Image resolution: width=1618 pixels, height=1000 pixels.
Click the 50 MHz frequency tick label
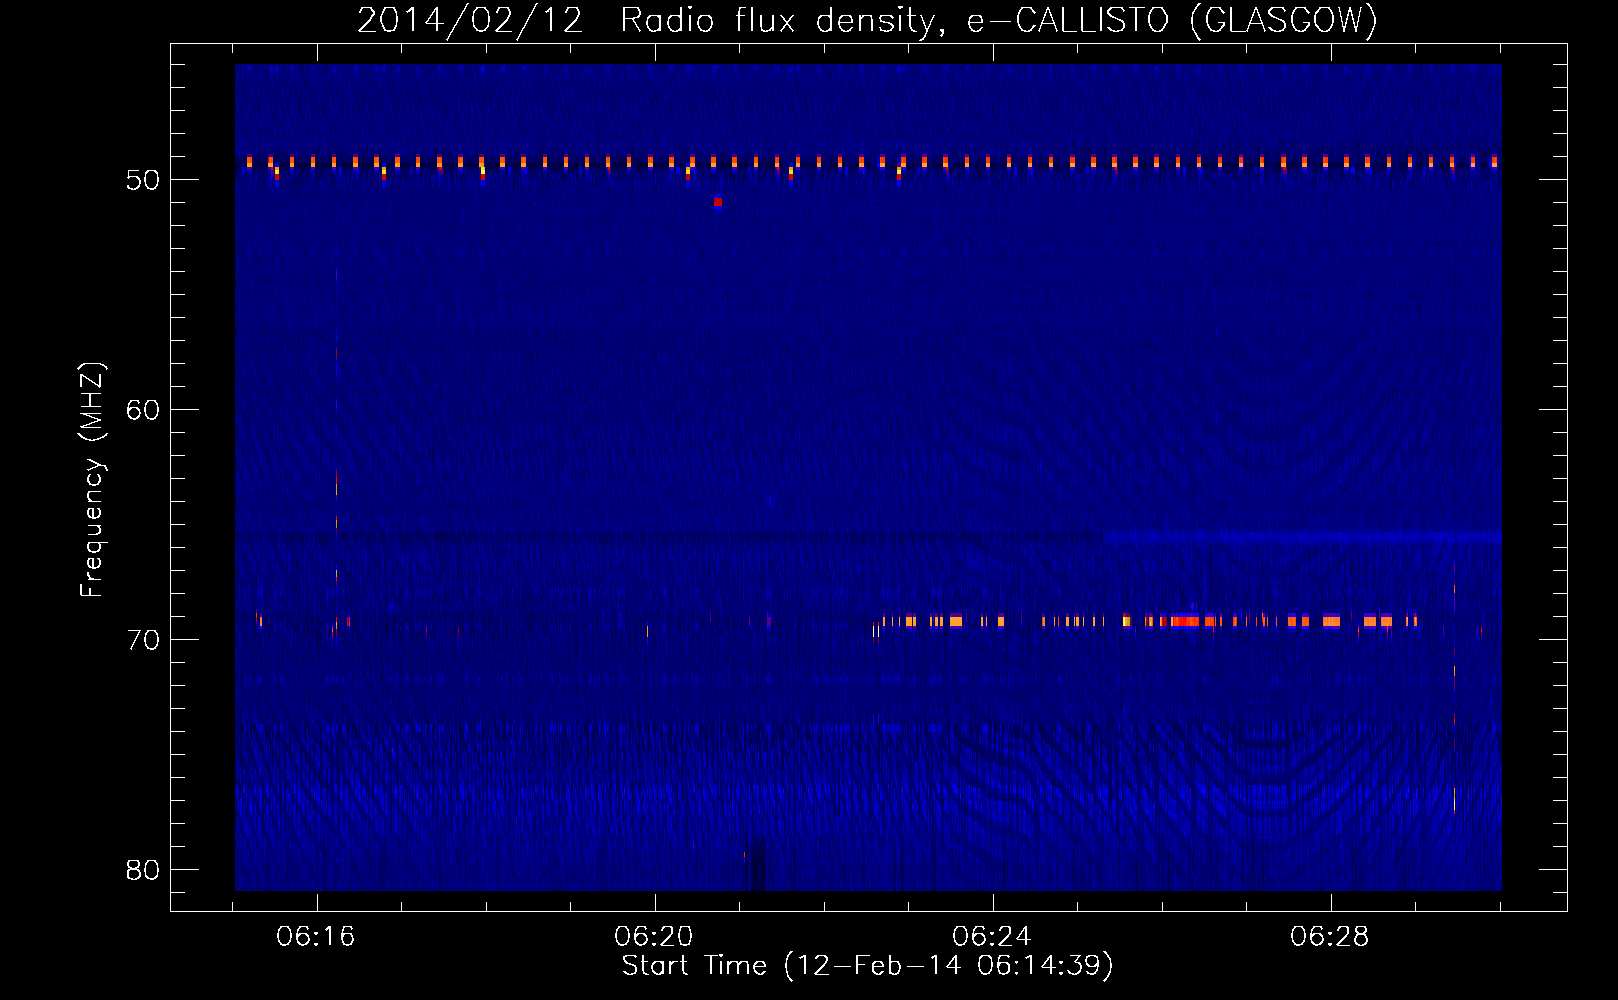[143, 180]
